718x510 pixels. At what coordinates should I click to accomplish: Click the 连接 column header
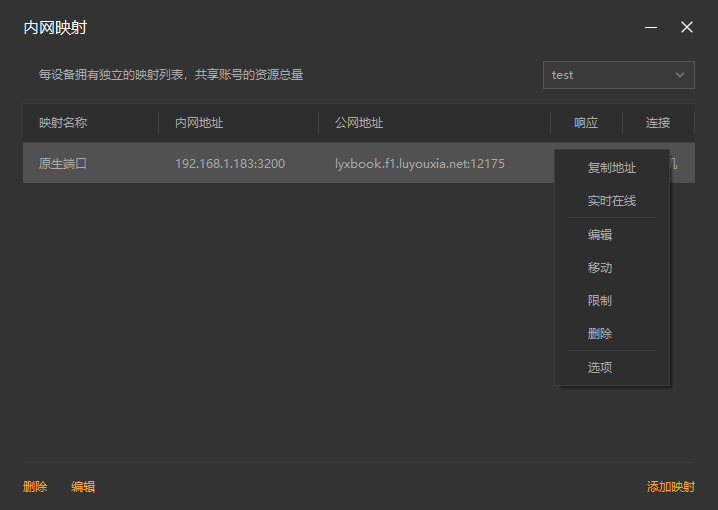[x=658, y=123]
